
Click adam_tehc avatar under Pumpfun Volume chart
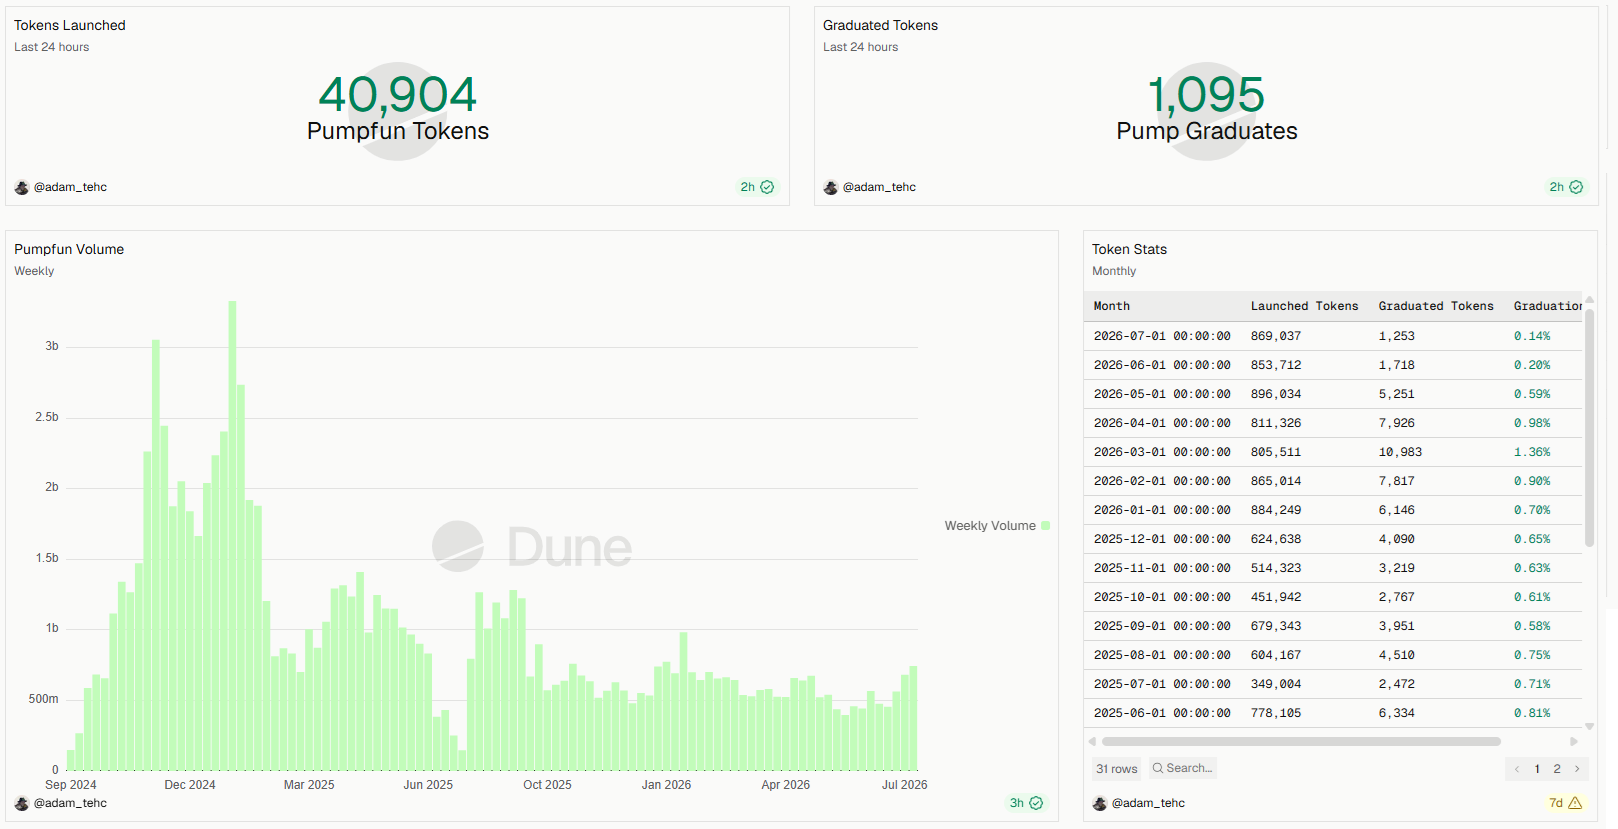22,803
